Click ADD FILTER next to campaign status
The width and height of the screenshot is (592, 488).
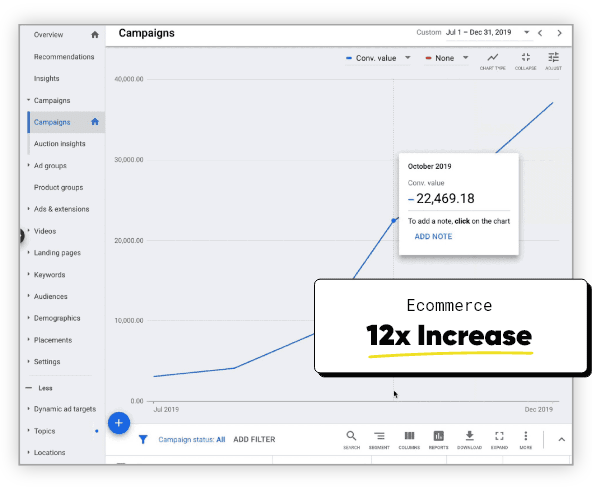click(x=254, y=440)
